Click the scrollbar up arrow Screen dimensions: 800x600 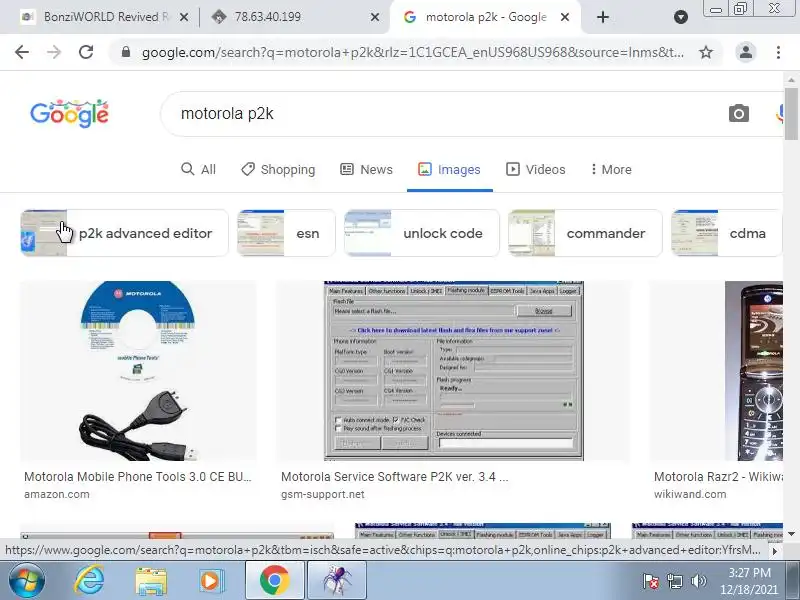(791, 80)
